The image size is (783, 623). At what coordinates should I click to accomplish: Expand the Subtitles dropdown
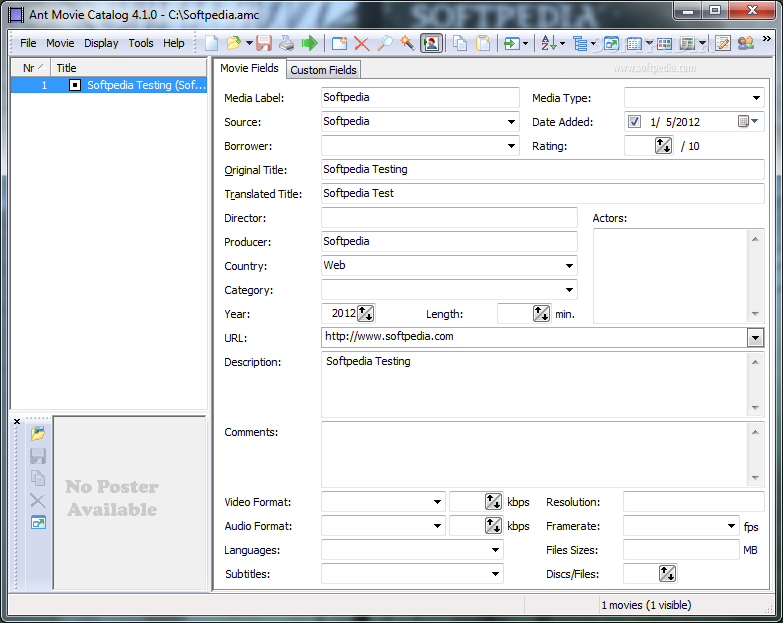coord(495,574)
